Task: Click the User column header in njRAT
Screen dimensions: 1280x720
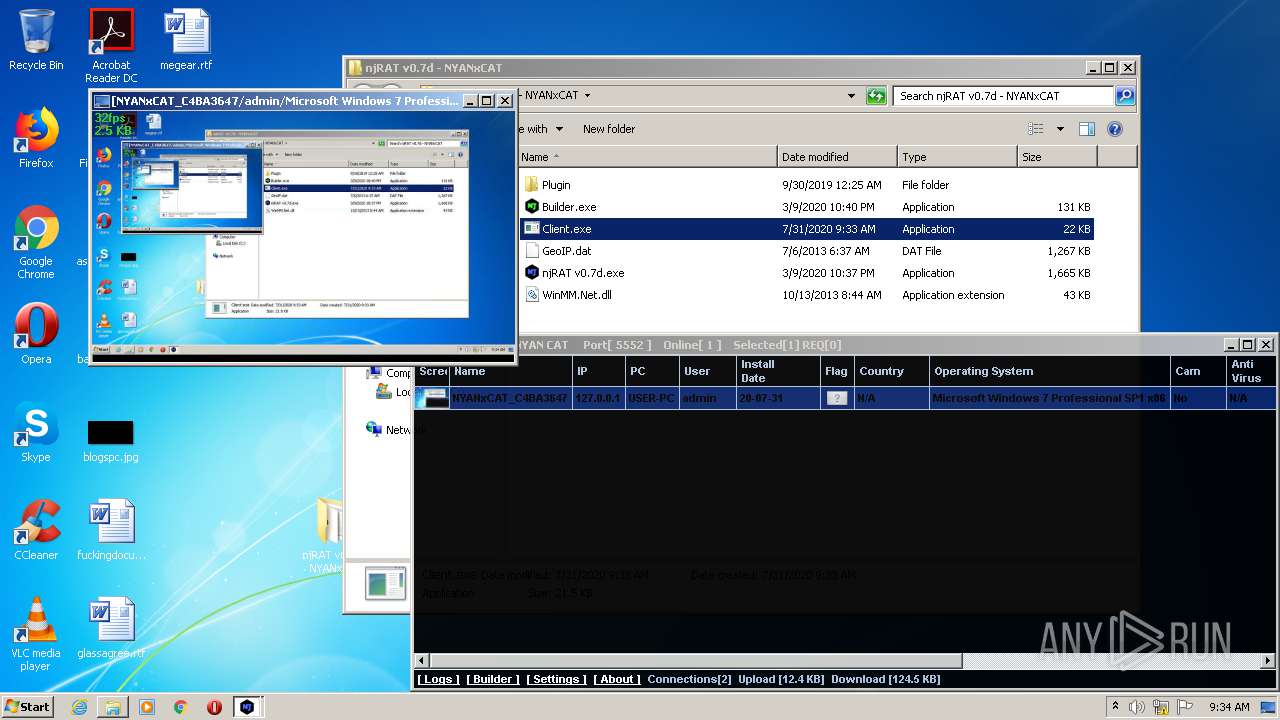Action: pos(707,371)
